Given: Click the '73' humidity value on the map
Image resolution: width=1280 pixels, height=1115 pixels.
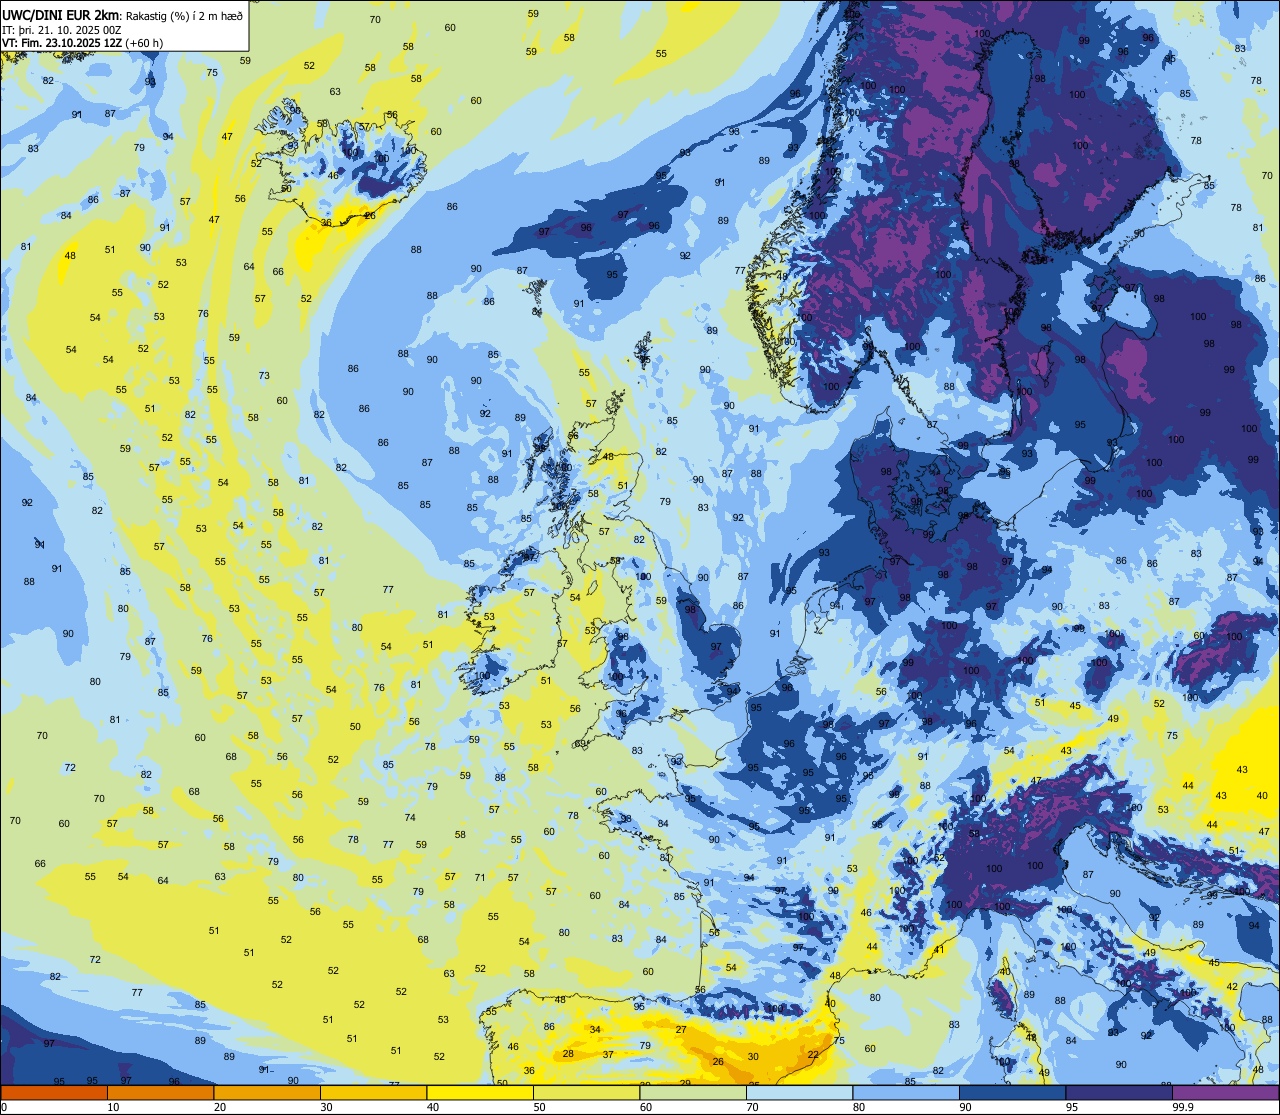Looking at the screenshot, I should tap(264, 376).
